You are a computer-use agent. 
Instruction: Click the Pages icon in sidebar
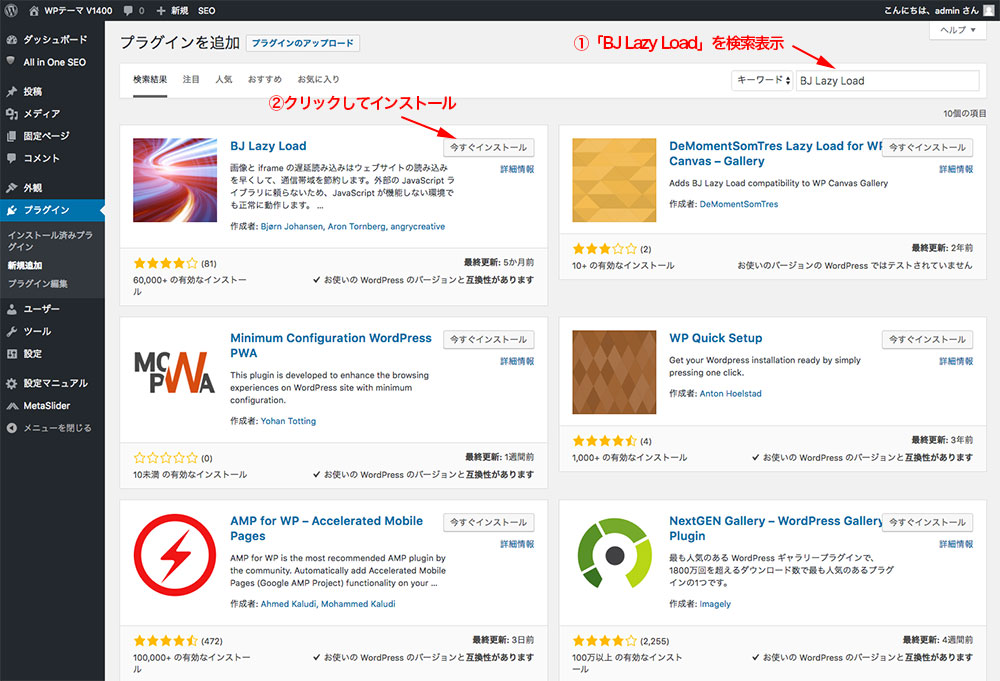click(11, 136)
